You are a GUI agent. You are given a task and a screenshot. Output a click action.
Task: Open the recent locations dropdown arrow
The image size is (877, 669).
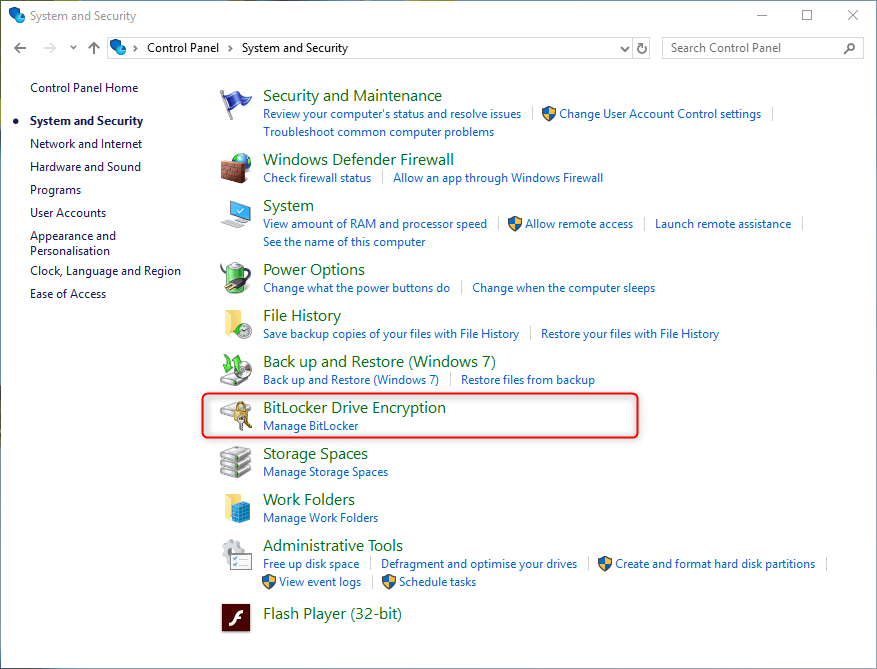[x=73, y=48]
